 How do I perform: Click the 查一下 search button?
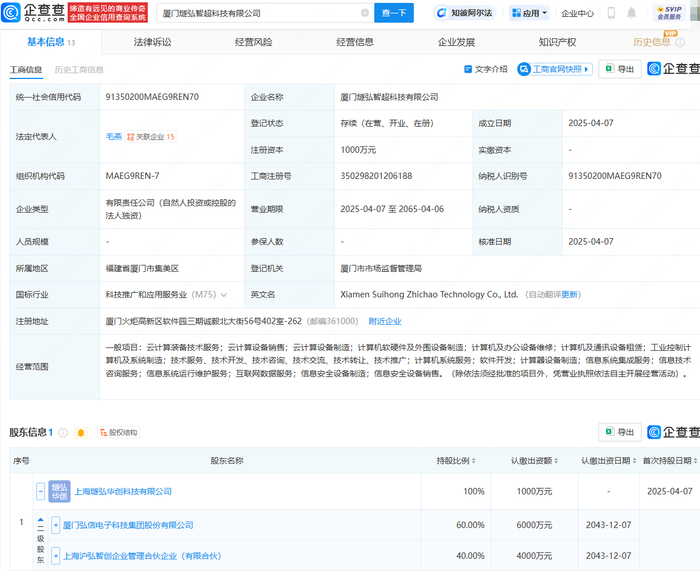click(393, 14)
